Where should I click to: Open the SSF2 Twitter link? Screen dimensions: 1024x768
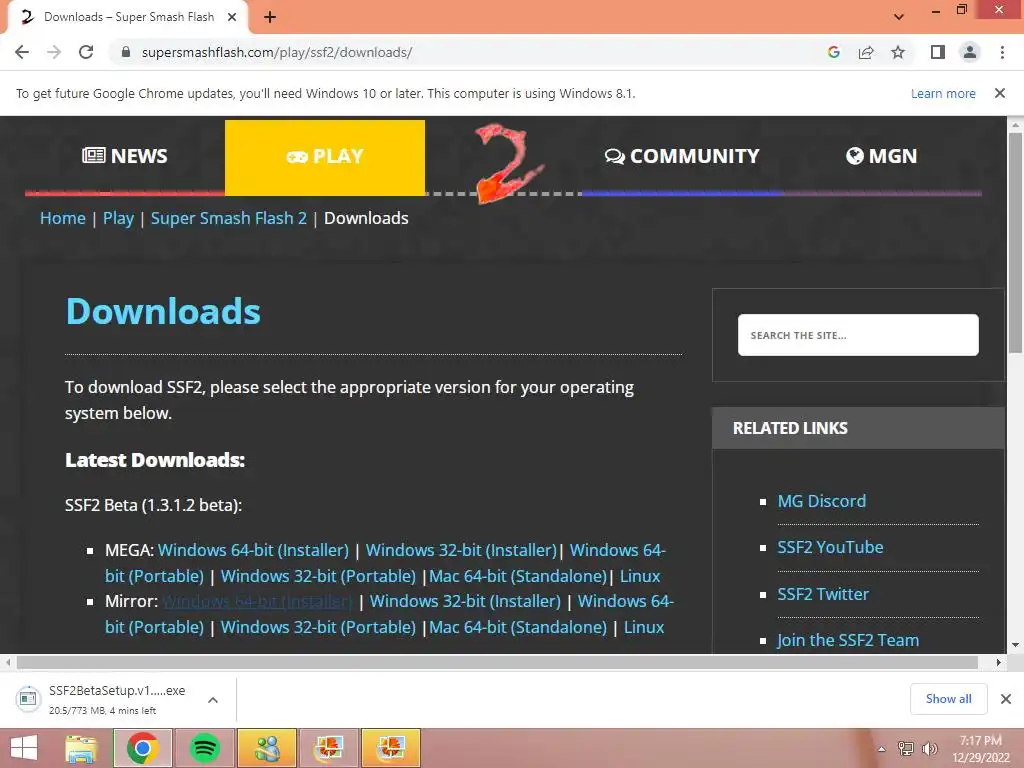[823, 594]
